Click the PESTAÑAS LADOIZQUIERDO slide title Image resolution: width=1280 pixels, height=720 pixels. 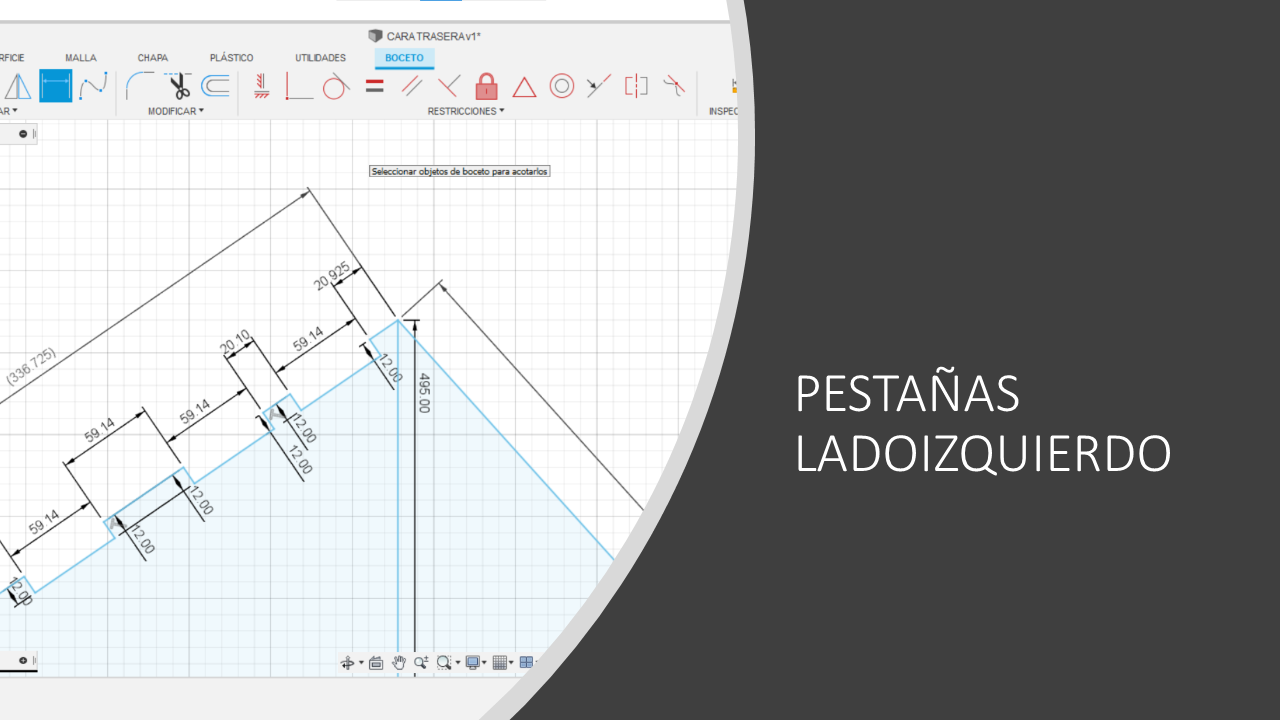coord(983,424)
